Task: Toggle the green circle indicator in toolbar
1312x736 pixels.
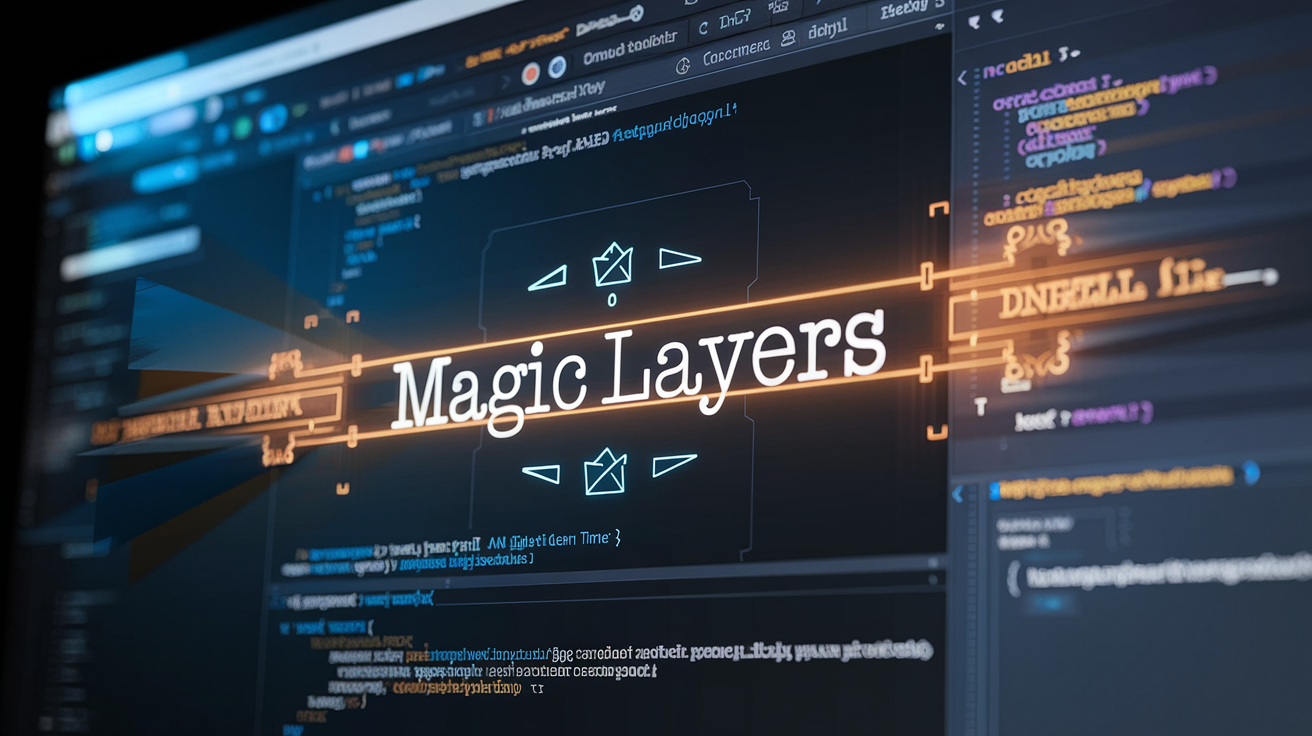Action: coord(243,128)
